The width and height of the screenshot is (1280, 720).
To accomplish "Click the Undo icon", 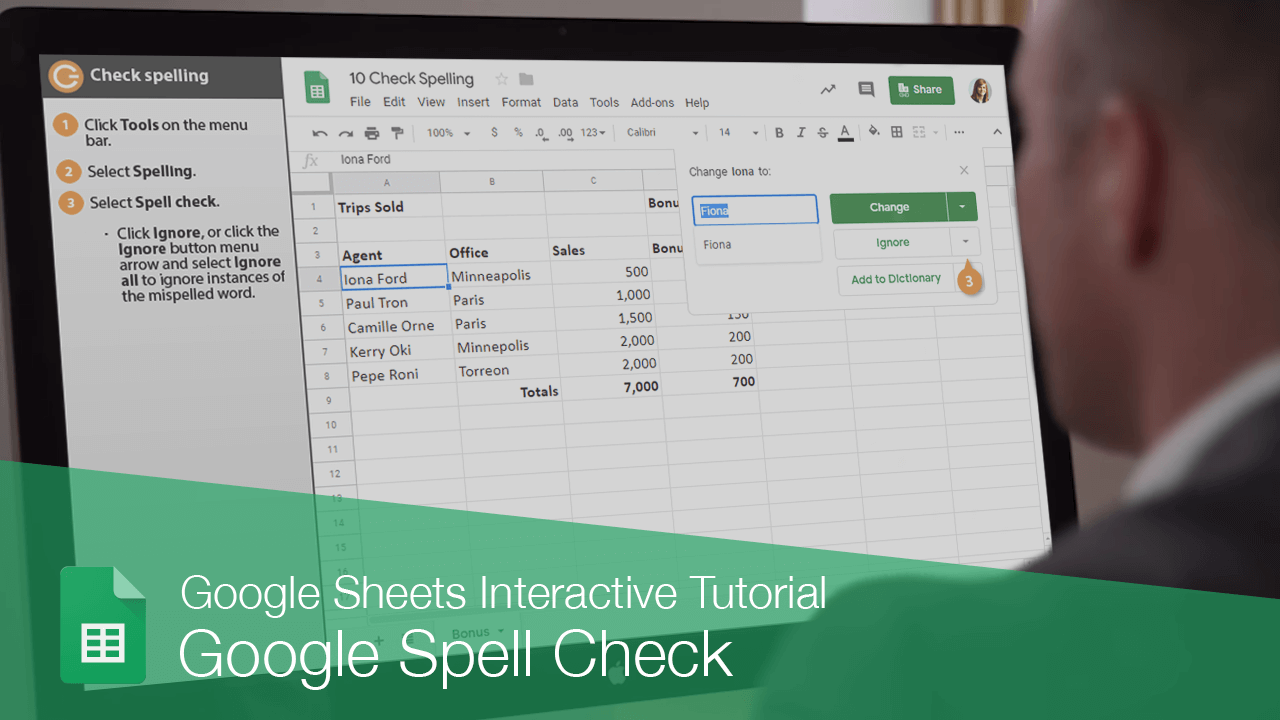I will tap(319, 132).
